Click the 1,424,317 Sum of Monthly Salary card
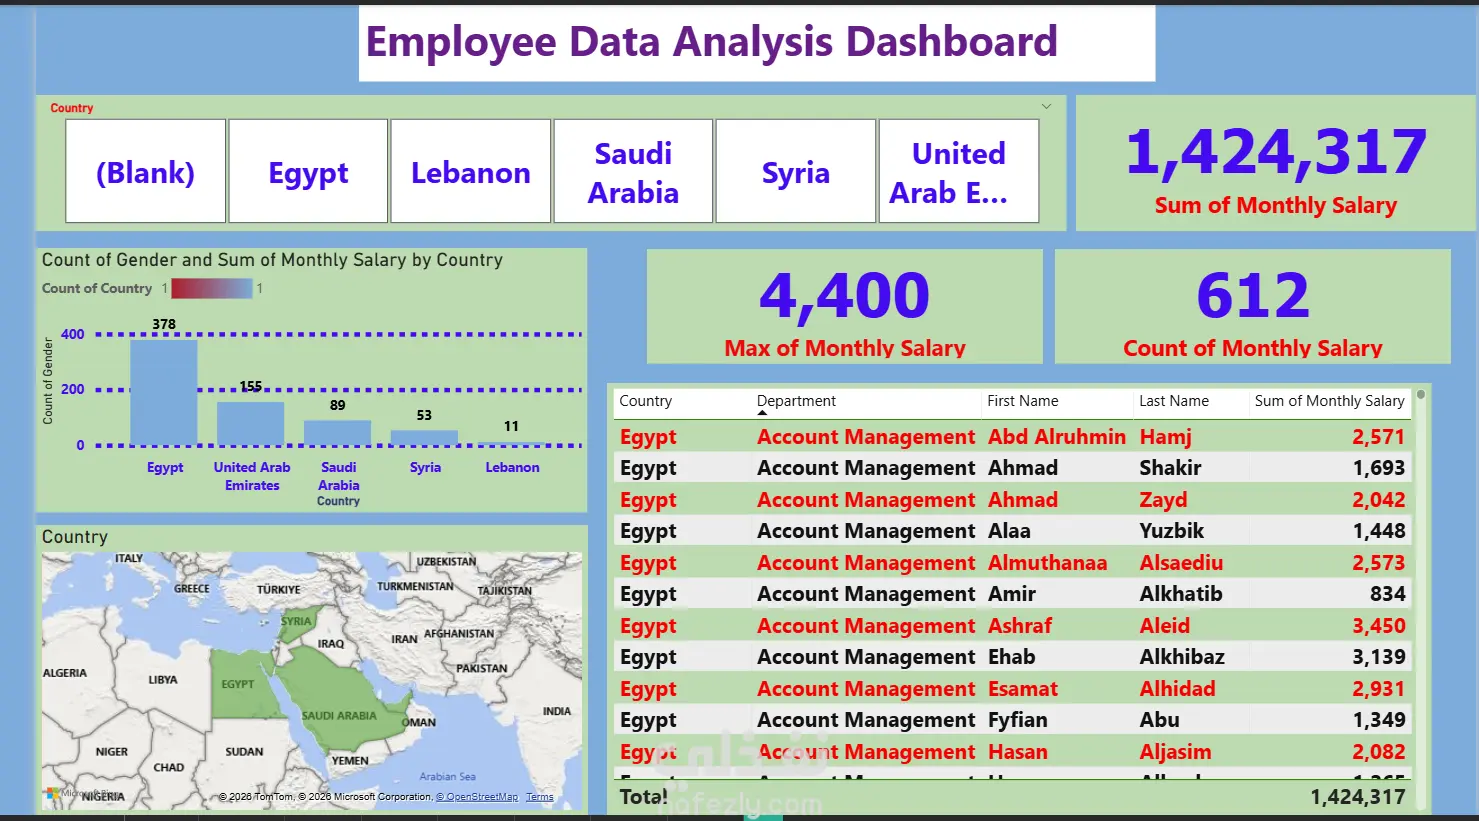 [1275, 164]
